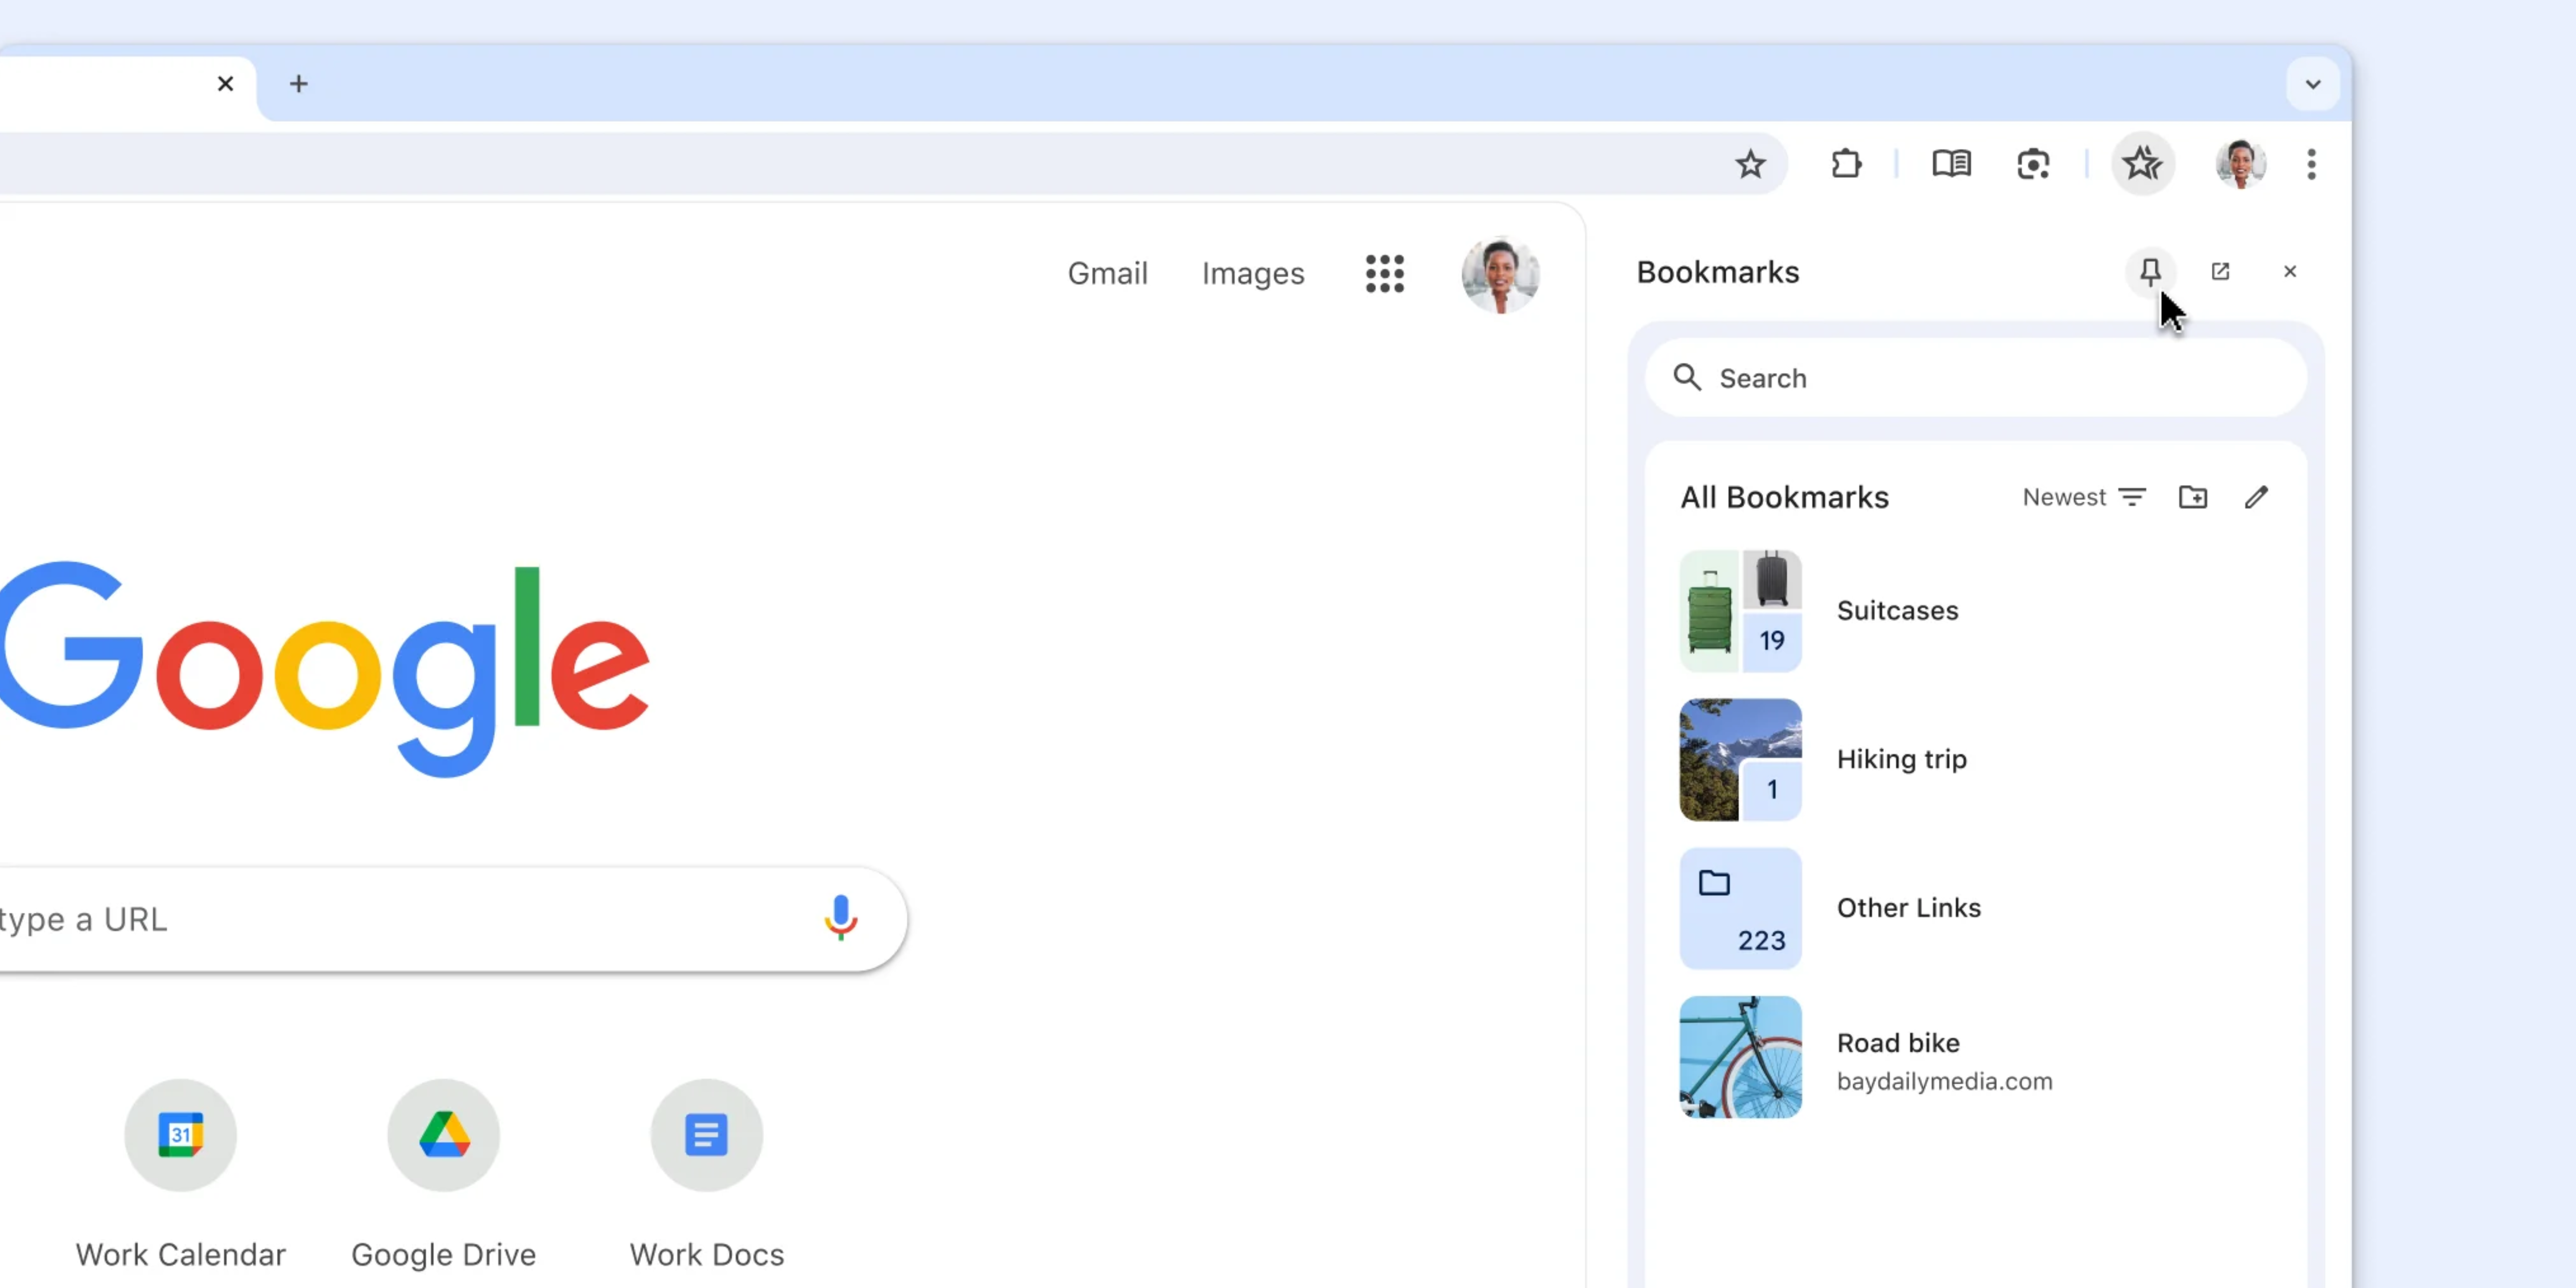Bookmark this page with the star icon

pos(1750,164)
